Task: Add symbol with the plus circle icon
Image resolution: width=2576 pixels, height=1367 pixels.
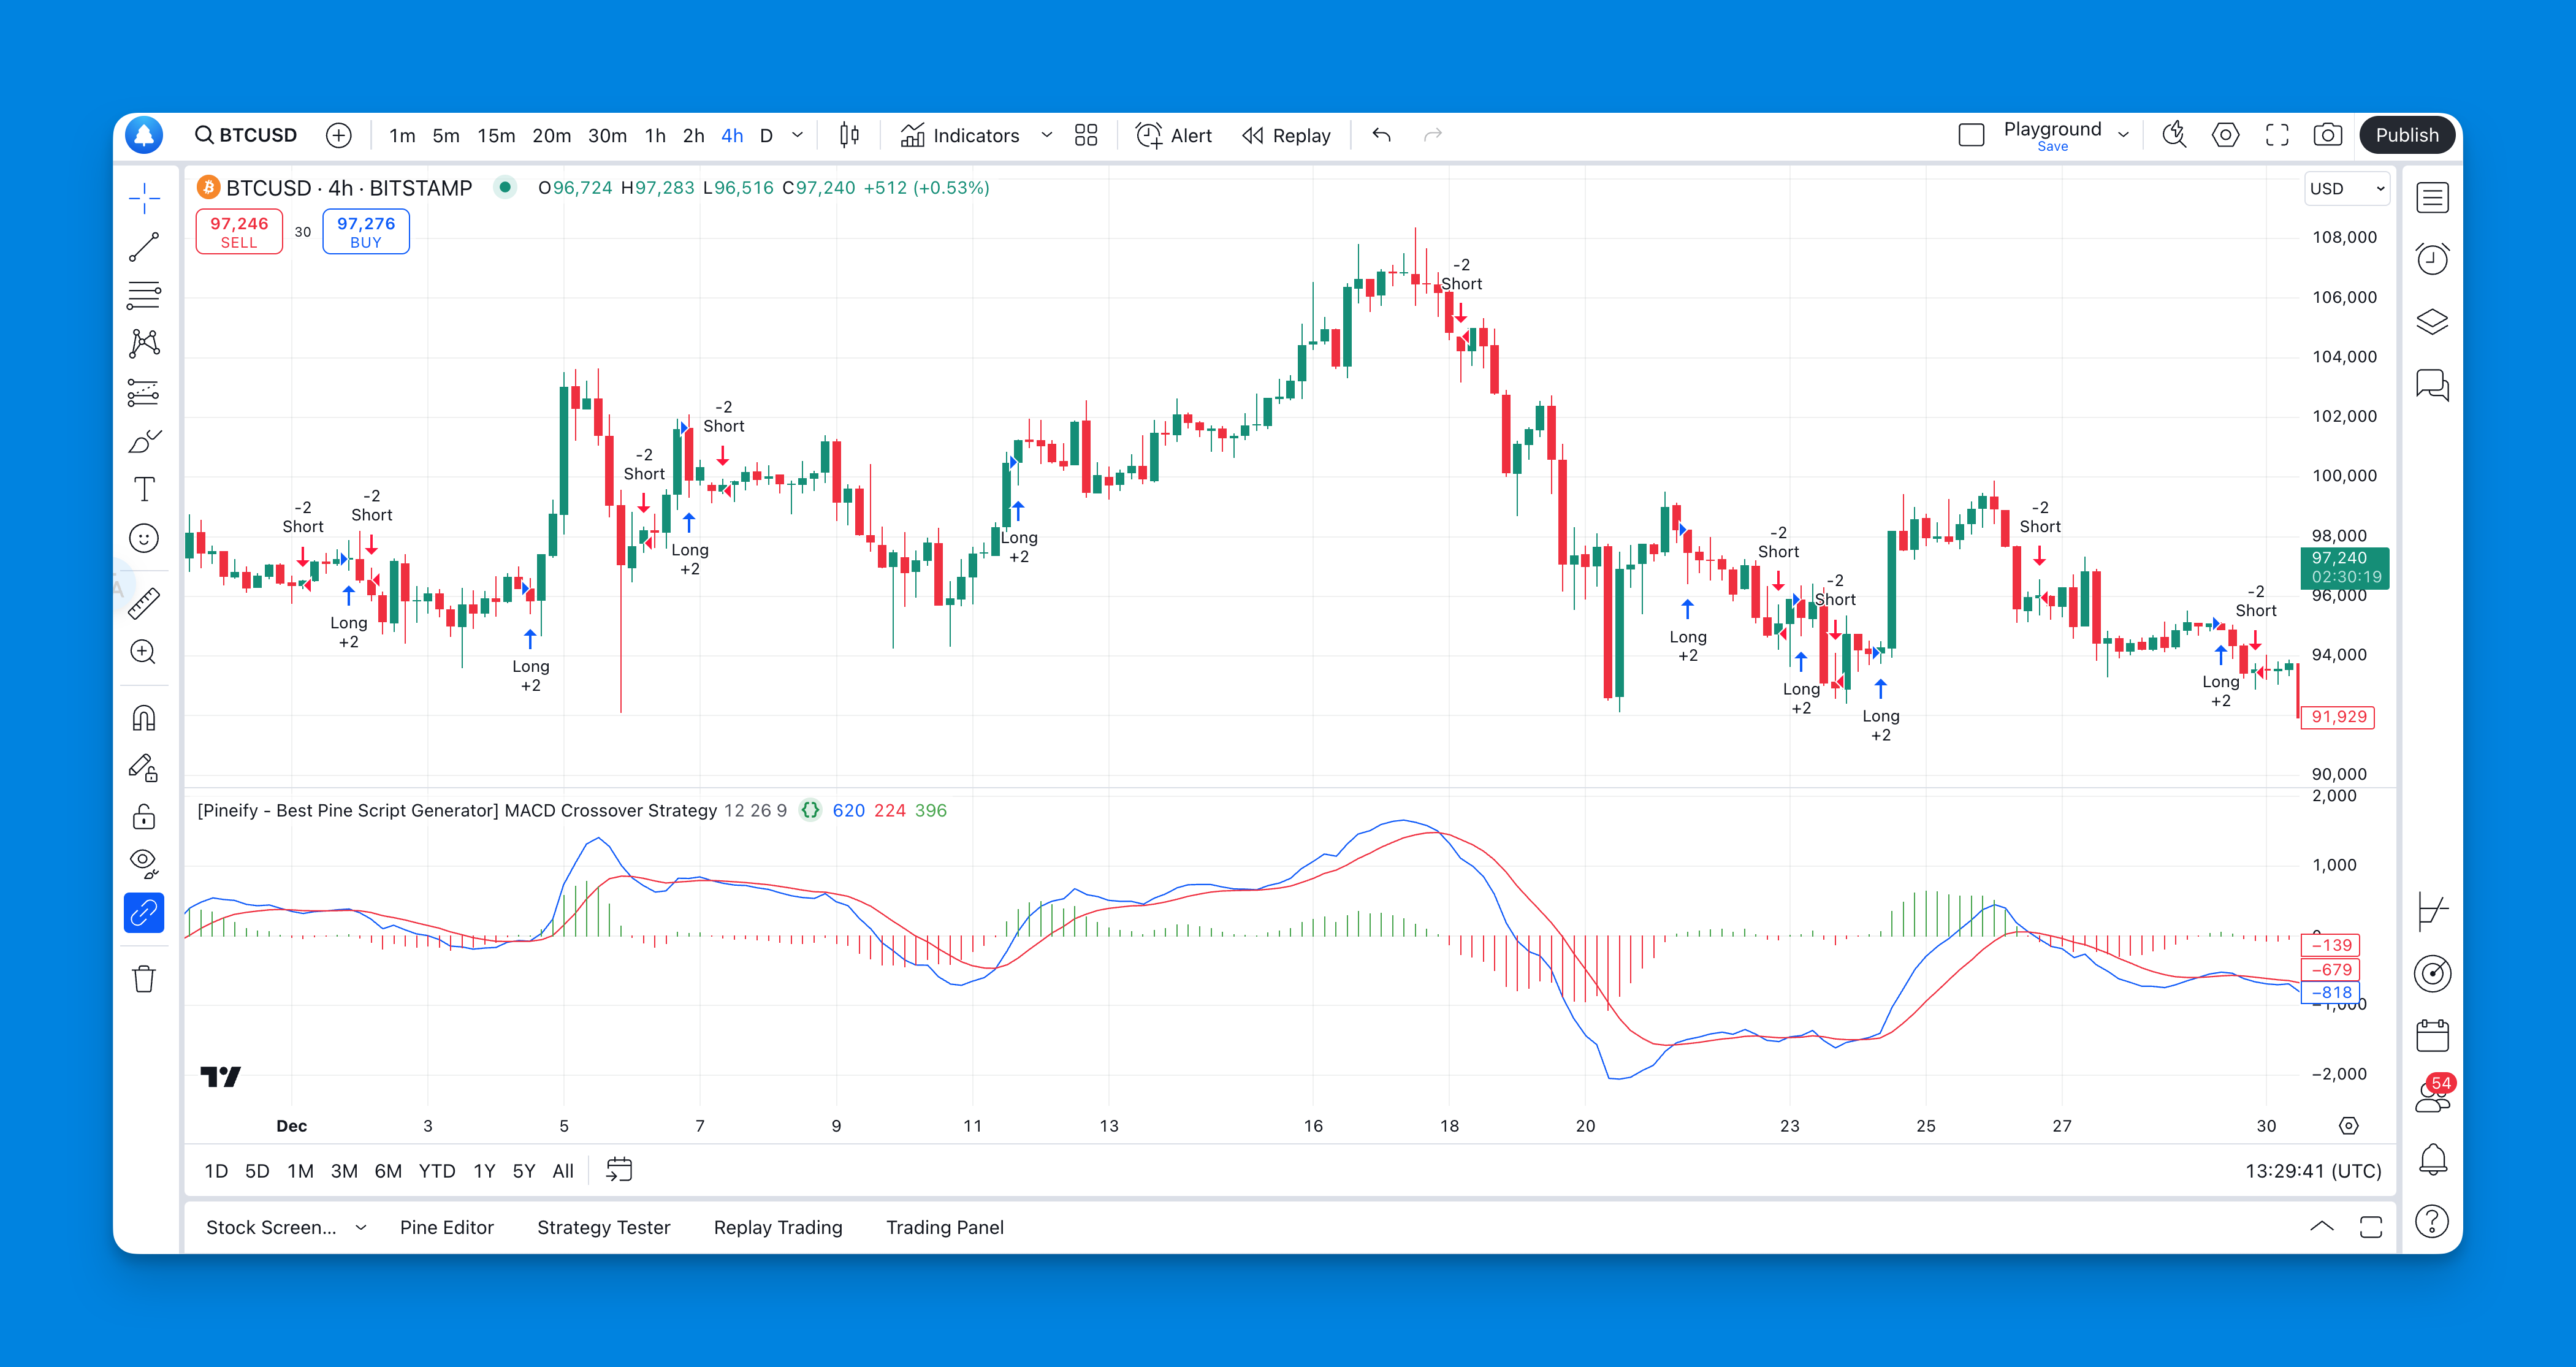Action: pos(339,135)
